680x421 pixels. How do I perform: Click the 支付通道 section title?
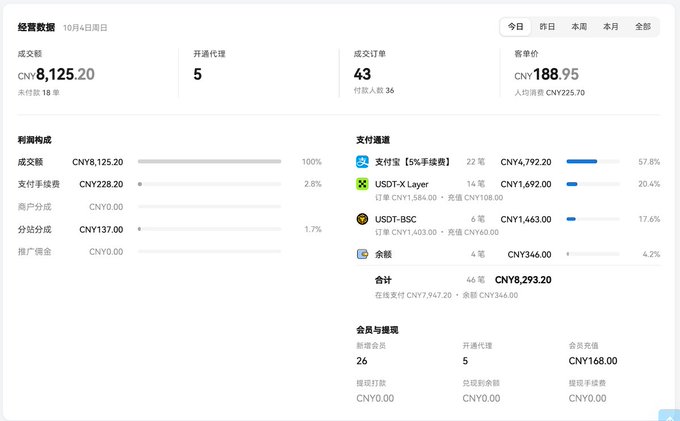click(373, 140)
